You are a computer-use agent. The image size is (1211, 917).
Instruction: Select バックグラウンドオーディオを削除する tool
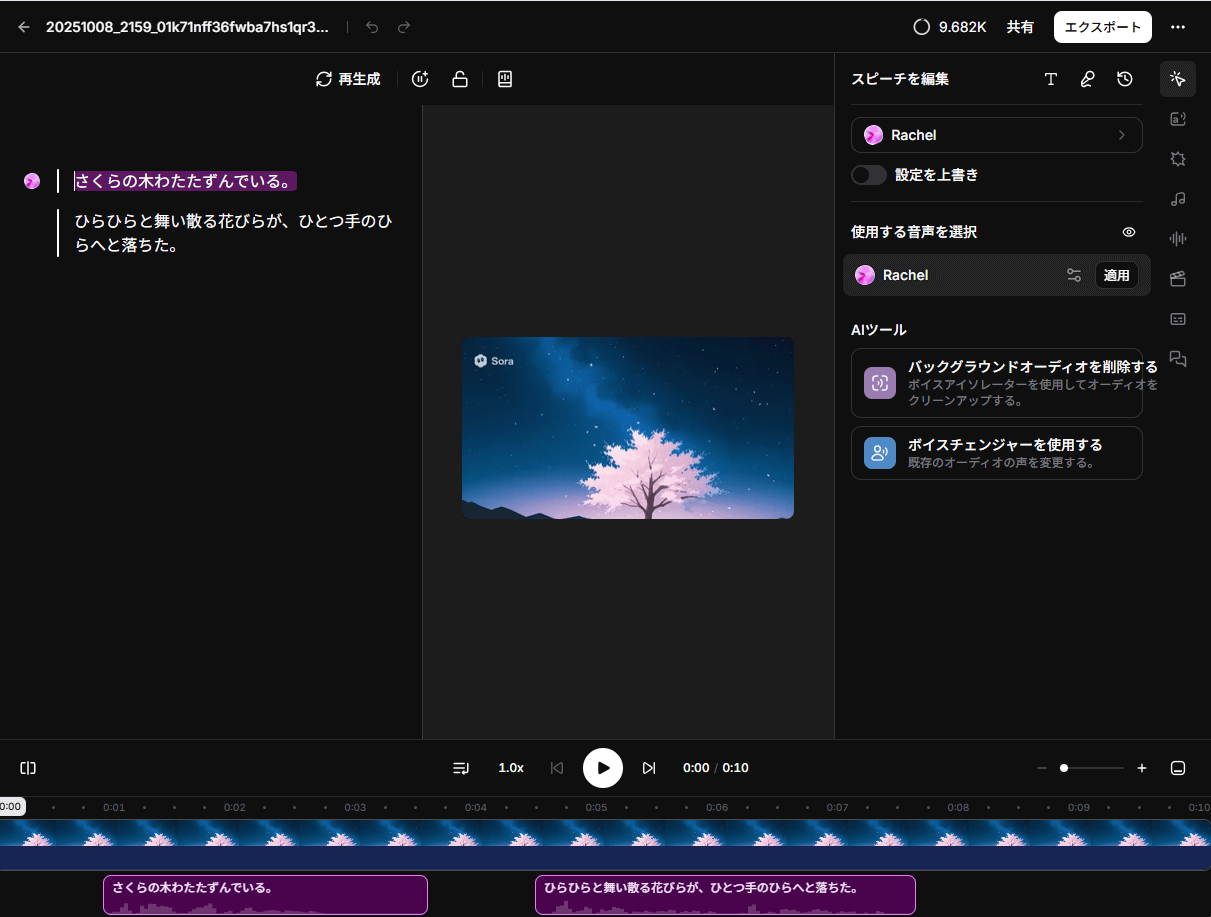click(x=996, y=383)
